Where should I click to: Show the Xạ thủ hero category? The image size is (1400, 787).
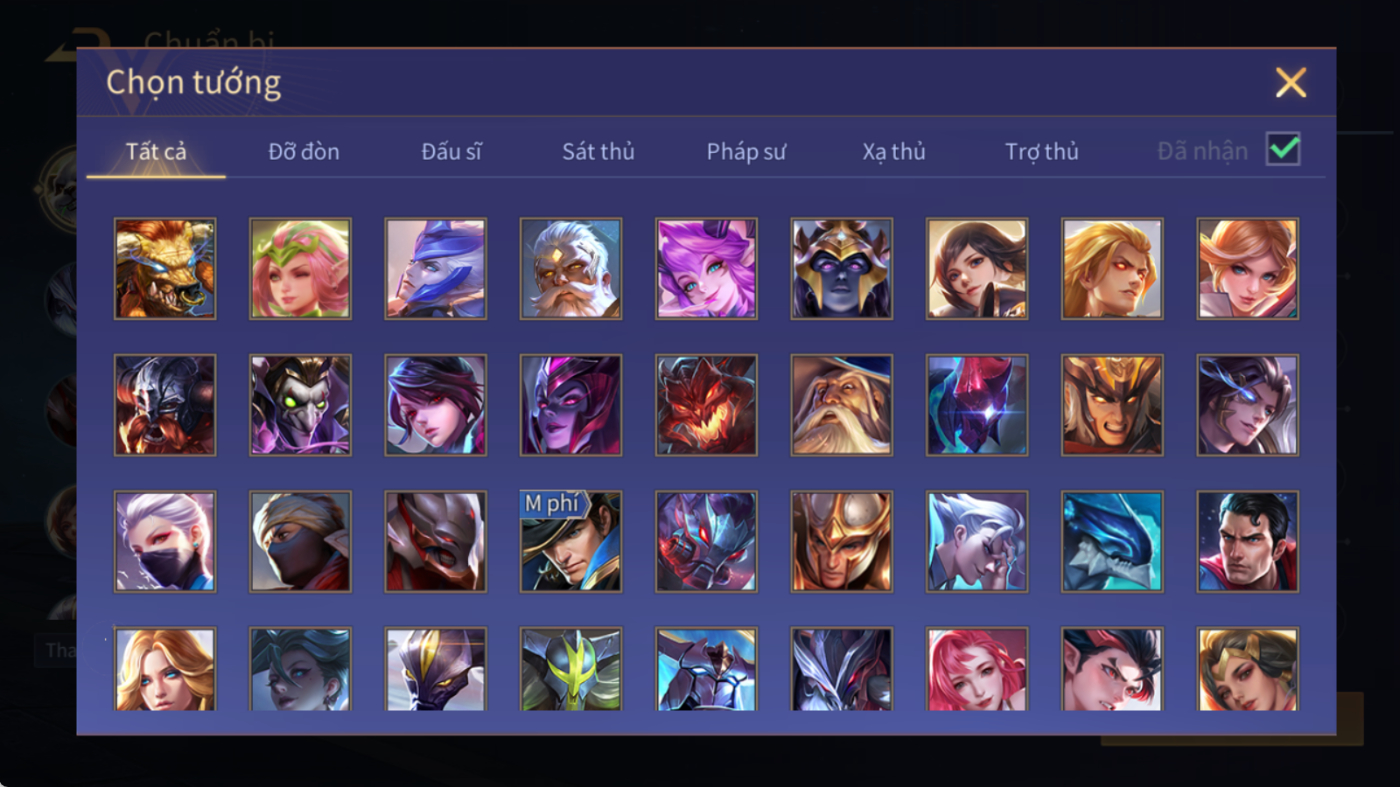(x=894, y=151)
